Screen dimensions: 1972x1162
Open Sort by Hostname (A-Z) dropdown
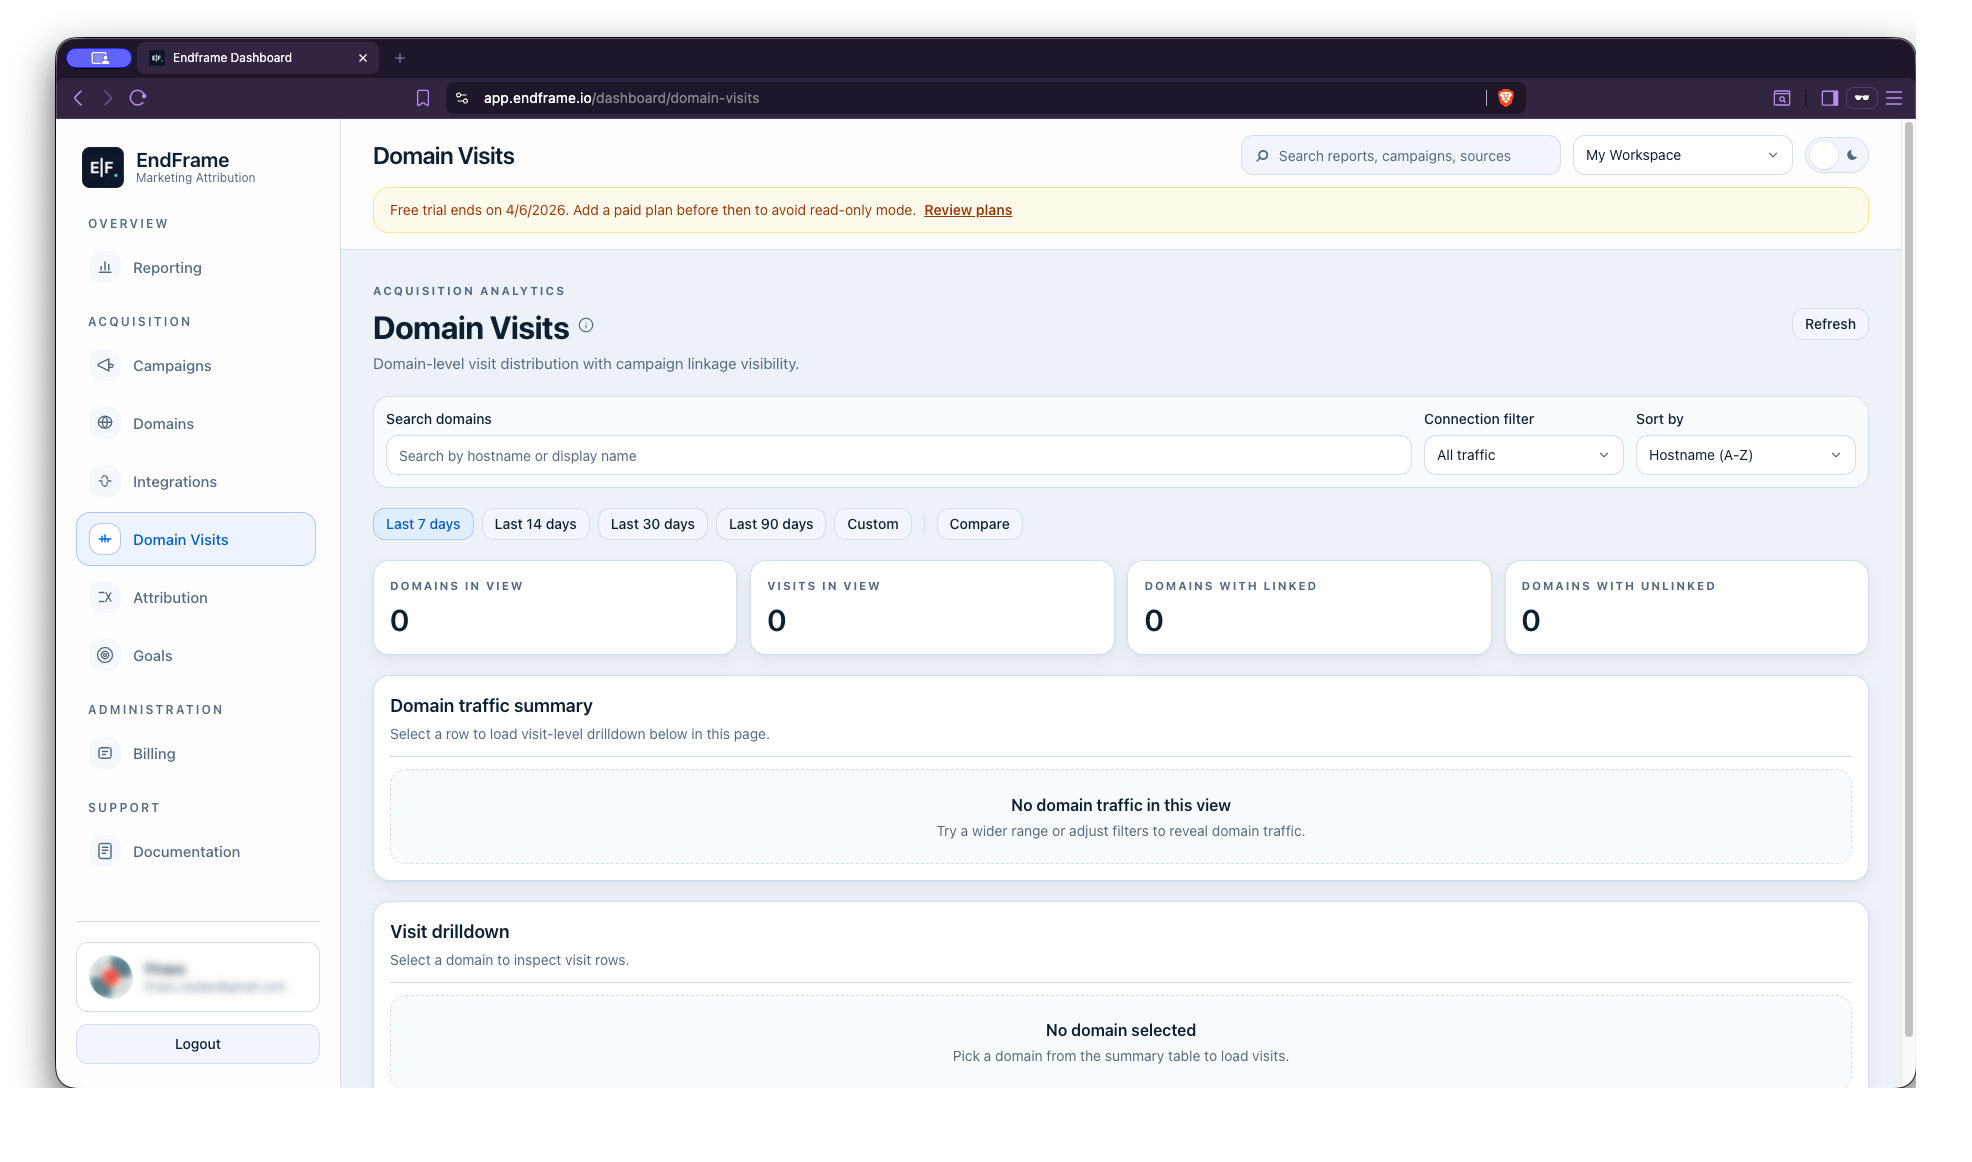point(1744,455)
